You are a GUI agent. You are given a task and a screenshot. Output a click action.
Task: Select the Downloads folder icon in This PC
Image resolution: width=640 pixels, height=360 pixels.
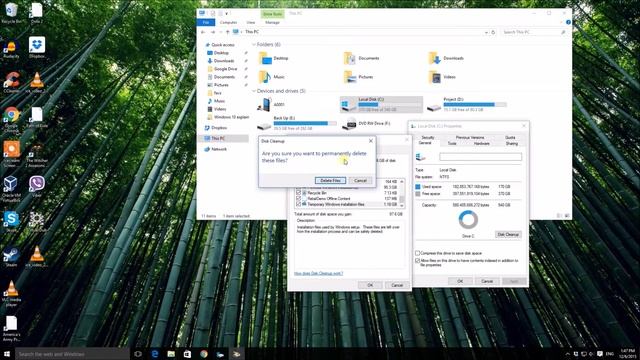[434, 58]
